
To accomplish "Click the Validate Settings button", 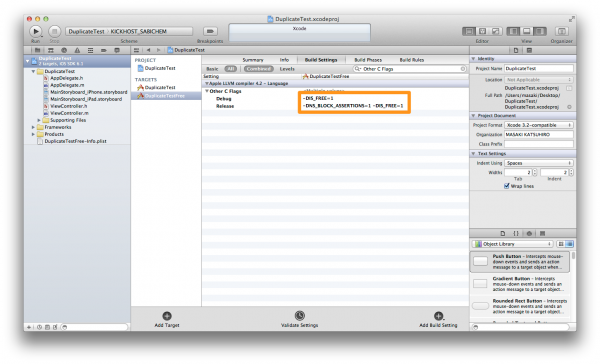I will 300,319.
